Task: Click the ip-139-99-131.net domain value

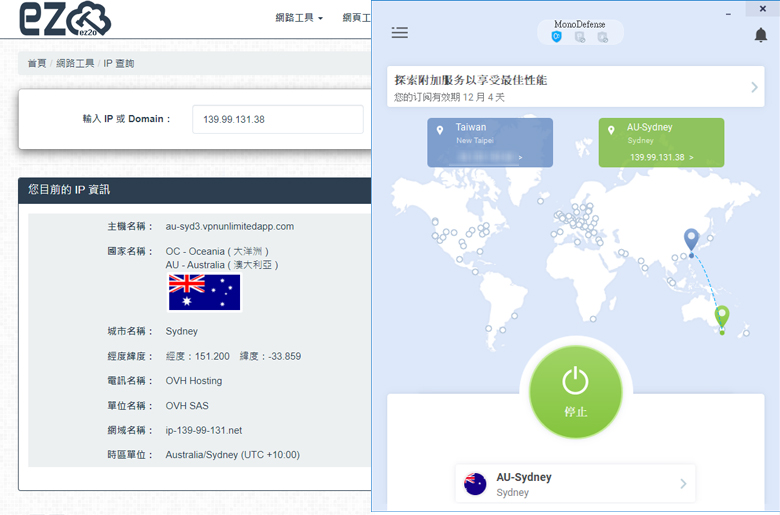Action: [204, 430]
